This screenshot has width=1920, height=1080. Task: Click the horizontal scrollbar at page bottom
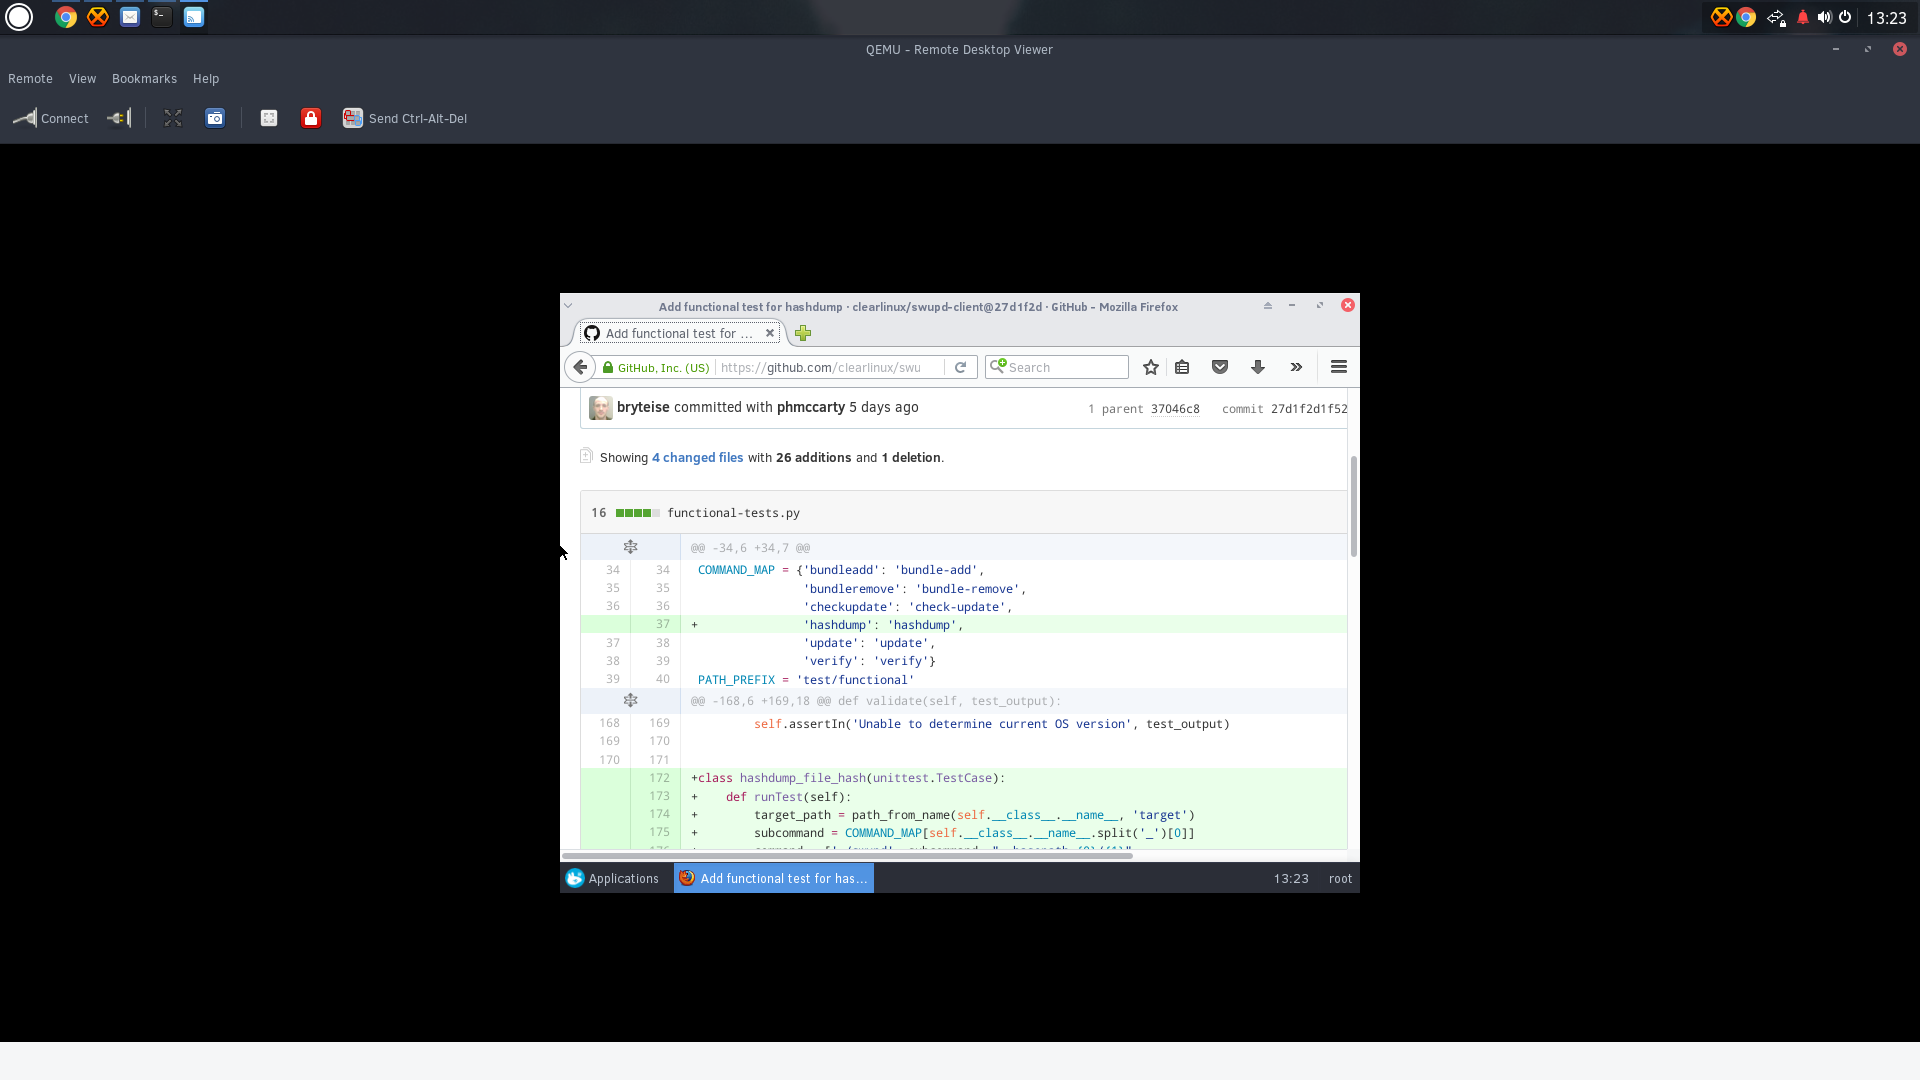coord(847,856)
